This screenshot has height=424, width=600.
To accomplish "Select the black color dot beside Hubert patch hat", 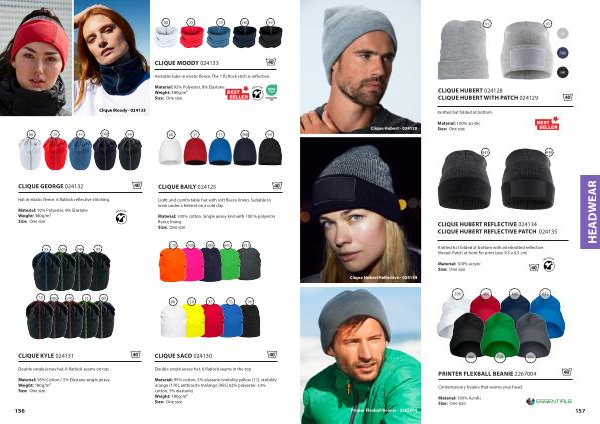I will [562, 72].
